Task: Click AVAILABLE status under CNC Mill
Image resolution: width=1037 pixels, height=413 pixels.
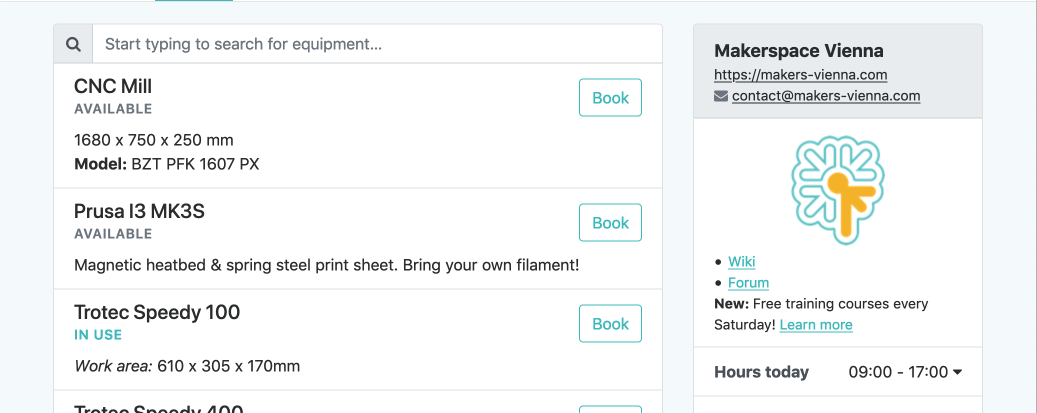Action: point(113,109)
